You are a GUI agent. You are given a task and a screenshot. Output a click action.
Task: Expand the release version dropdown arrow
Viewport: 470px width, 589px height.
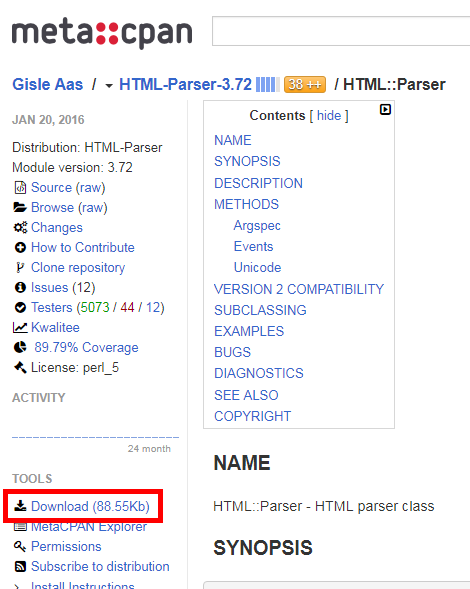click(109, 86)
